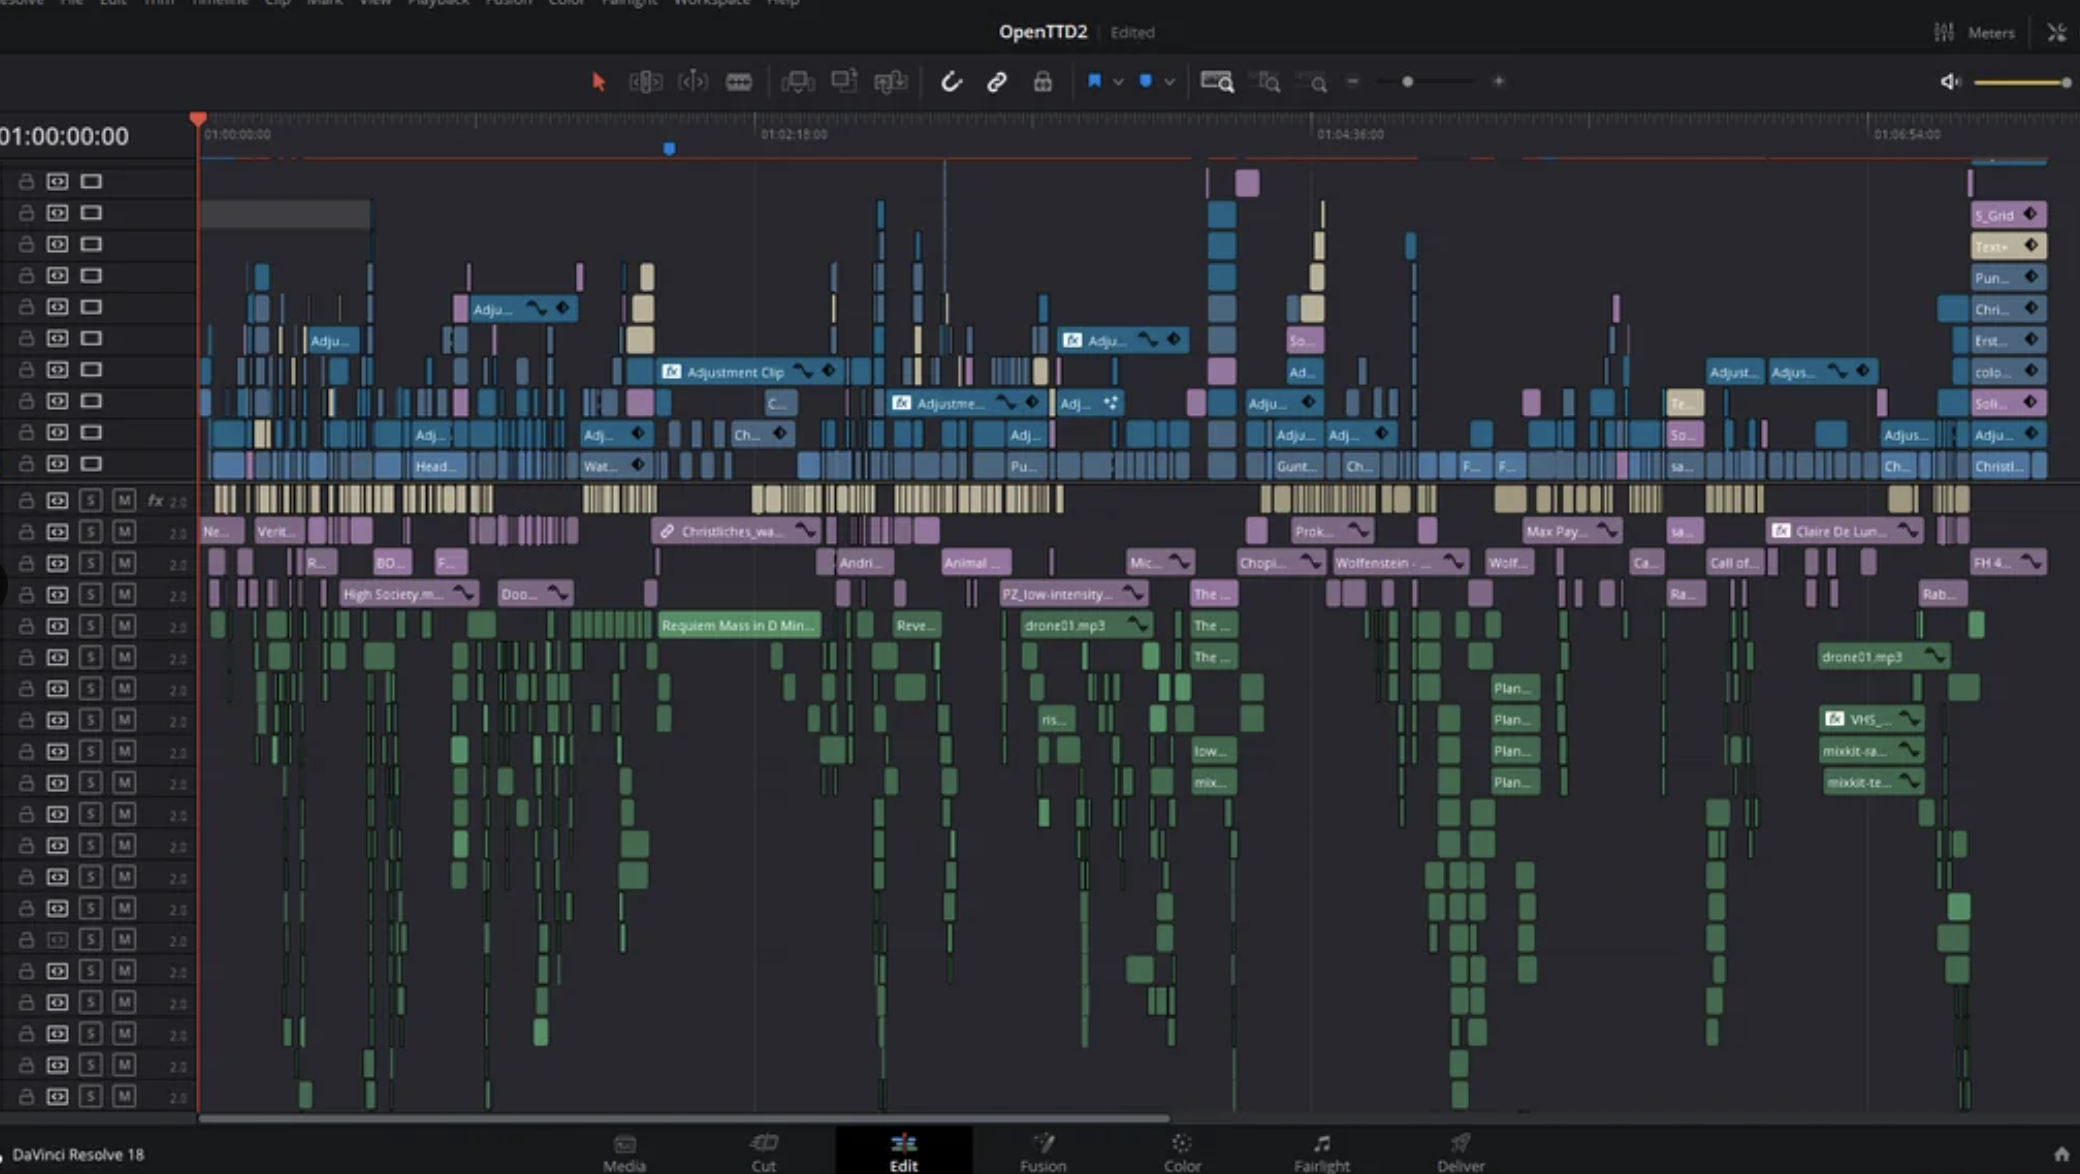
Task: Open the marker color dropdown arrow
Action: [x=1169, y=82]
